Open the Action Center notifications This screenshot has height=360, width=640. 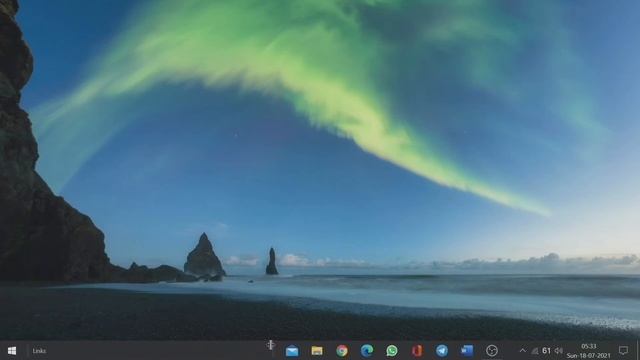click(x=623, y=351)
